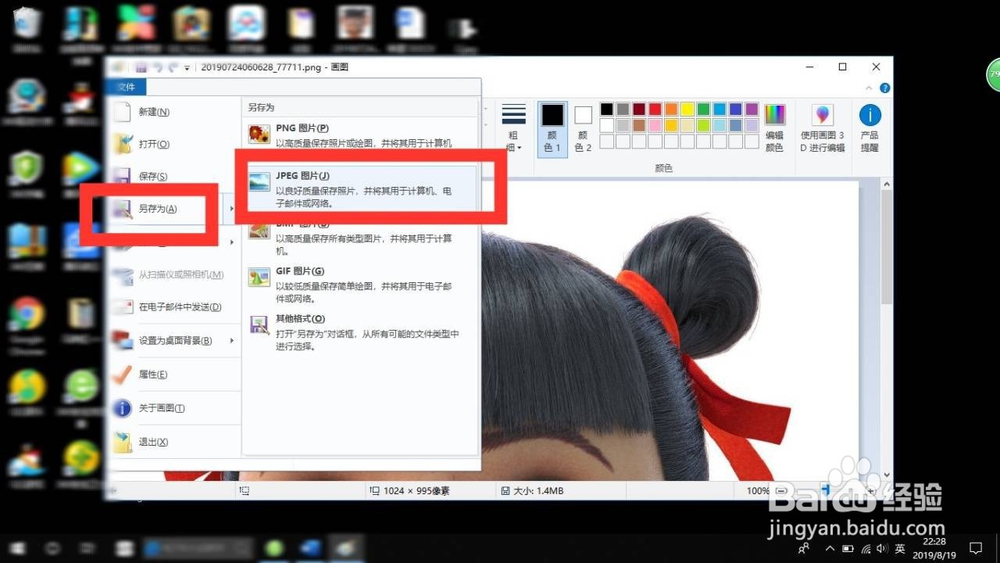Collapse the ribbon with the chevron icon
The image size is (1000, 563).
tap(869, 88)
